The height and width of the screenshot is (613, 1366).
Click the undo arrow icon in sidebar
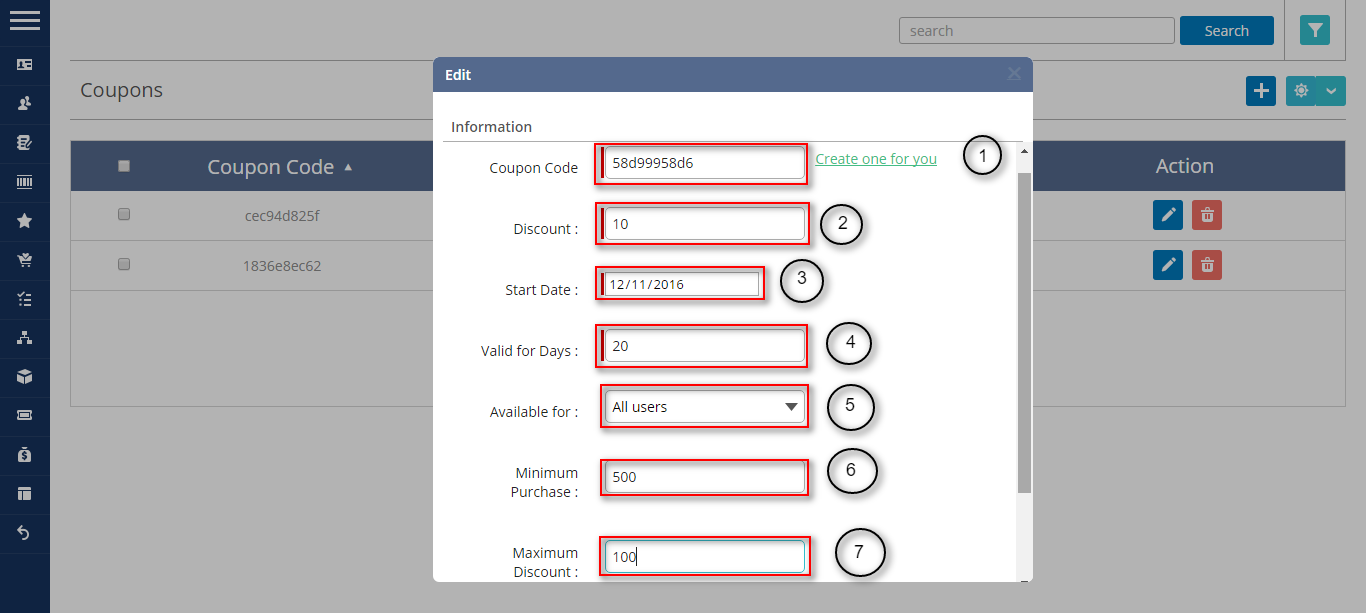pos(25,533)
